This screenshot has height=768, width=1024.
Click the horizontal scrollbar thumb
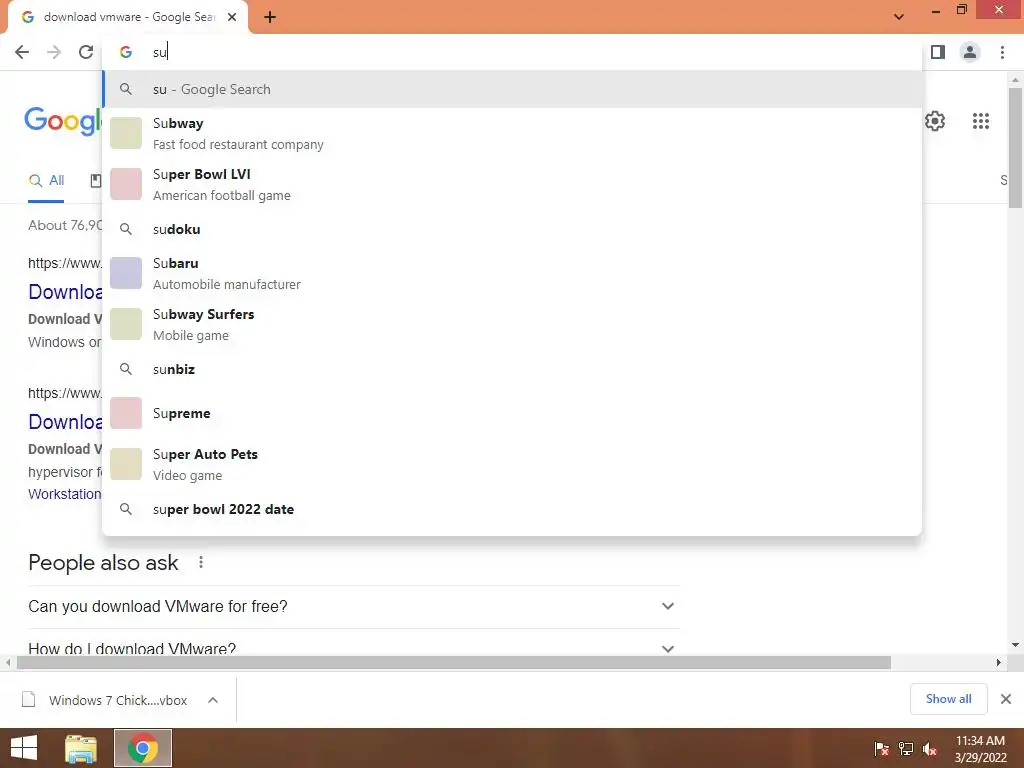(454, 663)
